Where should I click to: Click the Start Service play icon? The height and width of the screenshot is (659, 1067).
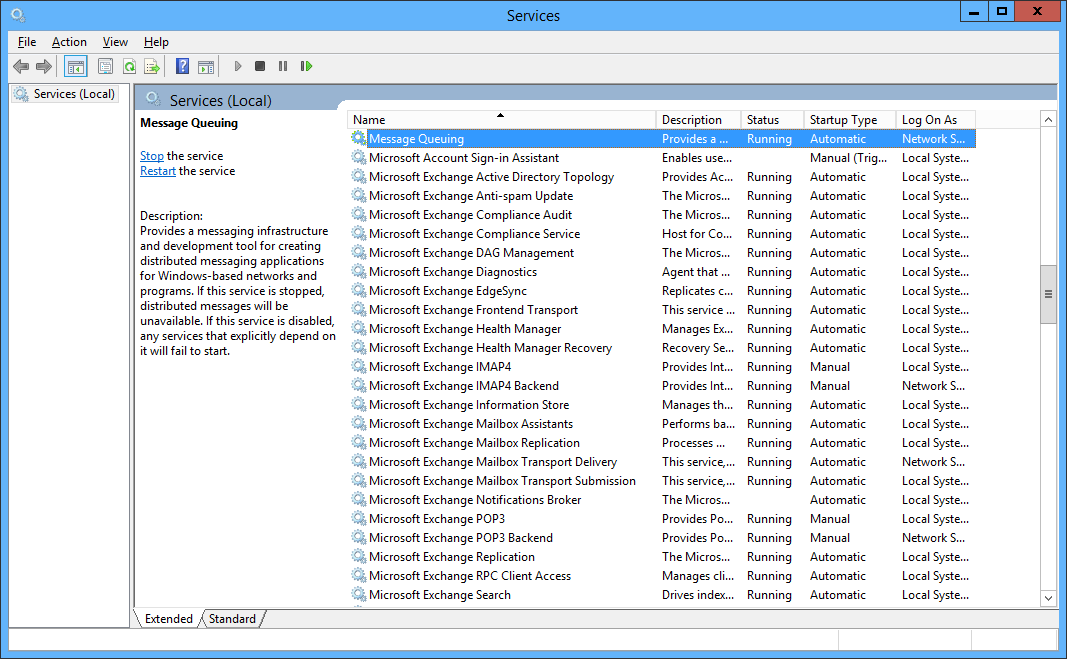tap(237, 66)
